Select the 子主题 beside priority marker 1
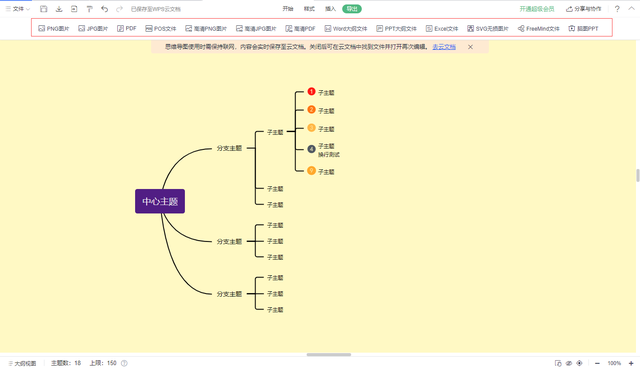 point(326,93)
